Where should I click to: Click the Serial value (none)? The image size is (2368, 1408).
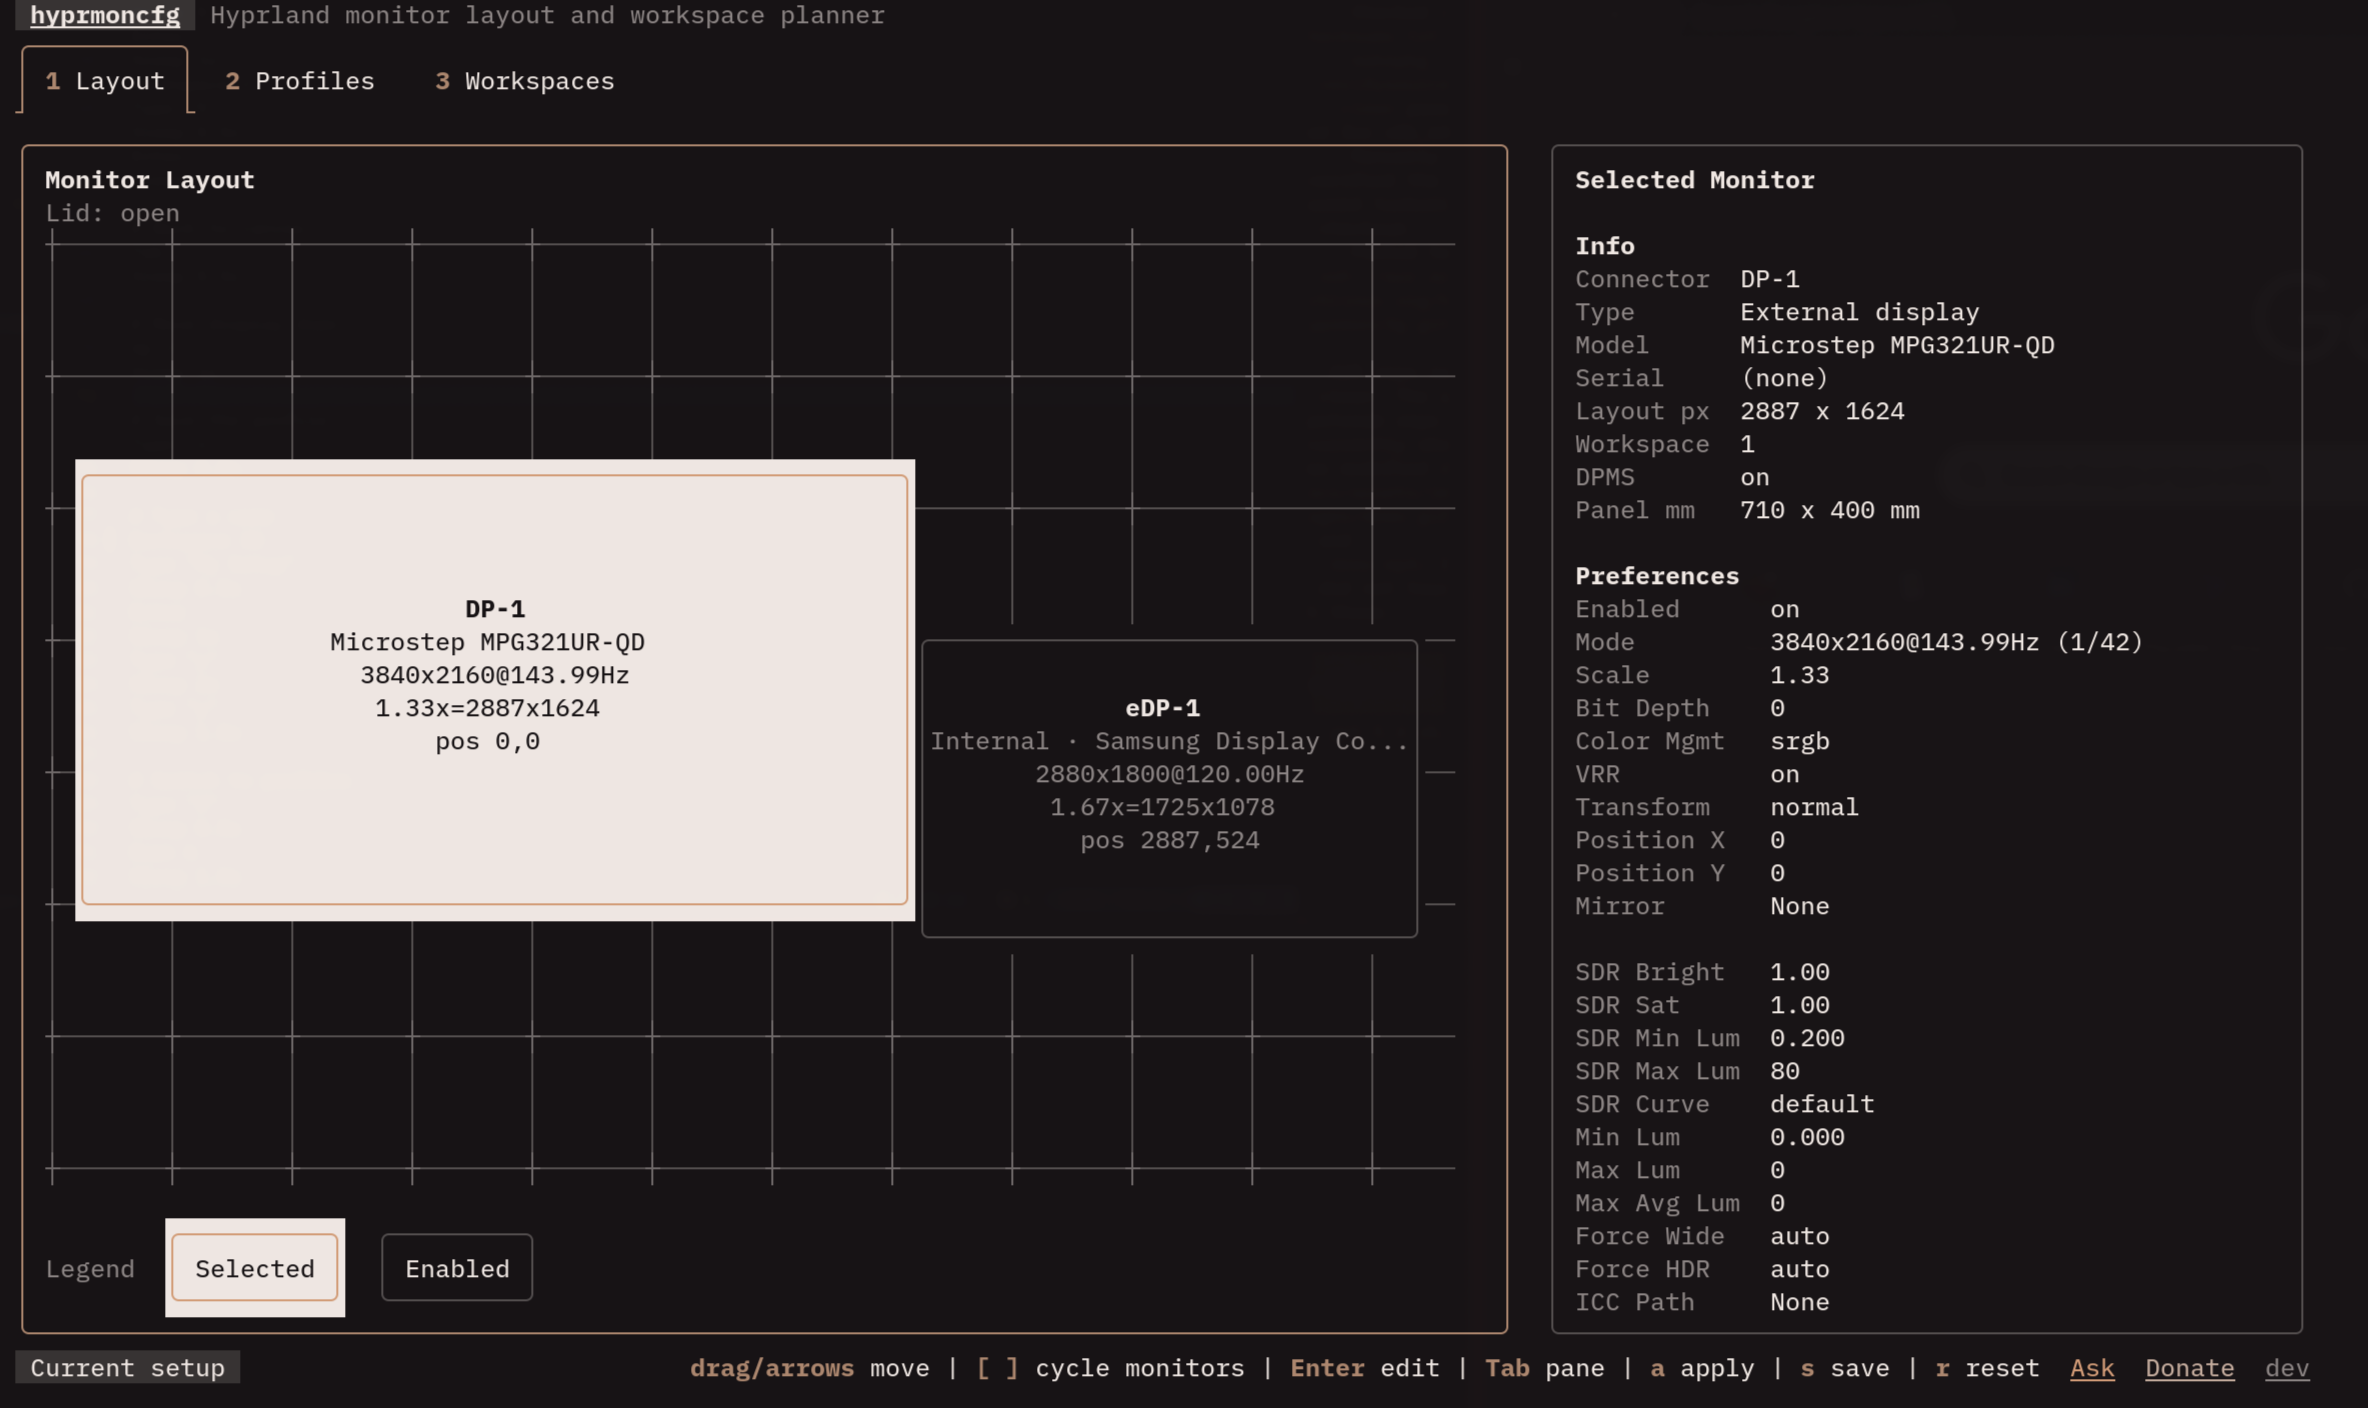1785,378
